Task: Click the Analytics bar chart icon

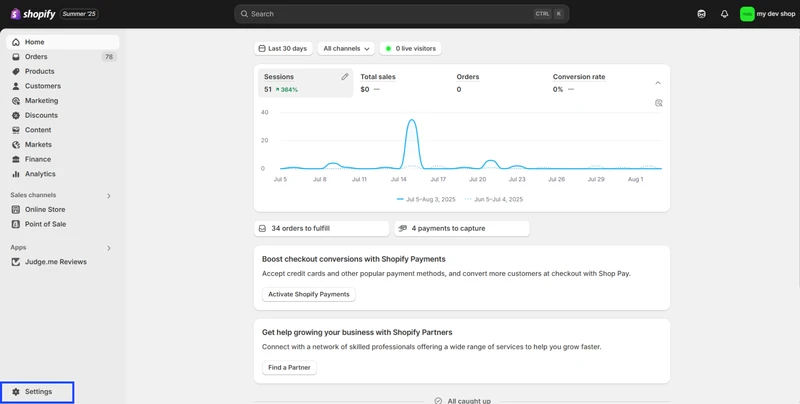Action: [x=16, y=174]
